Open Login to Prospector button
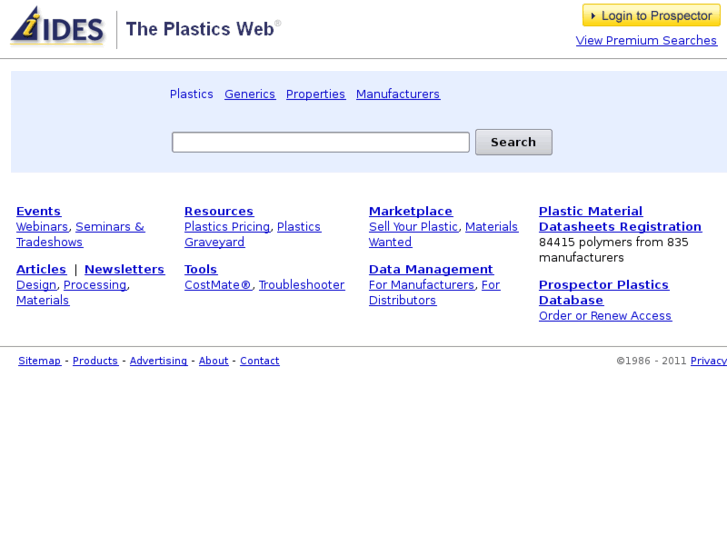This screenshot has height=545, width=727. (x=651, y=16)
